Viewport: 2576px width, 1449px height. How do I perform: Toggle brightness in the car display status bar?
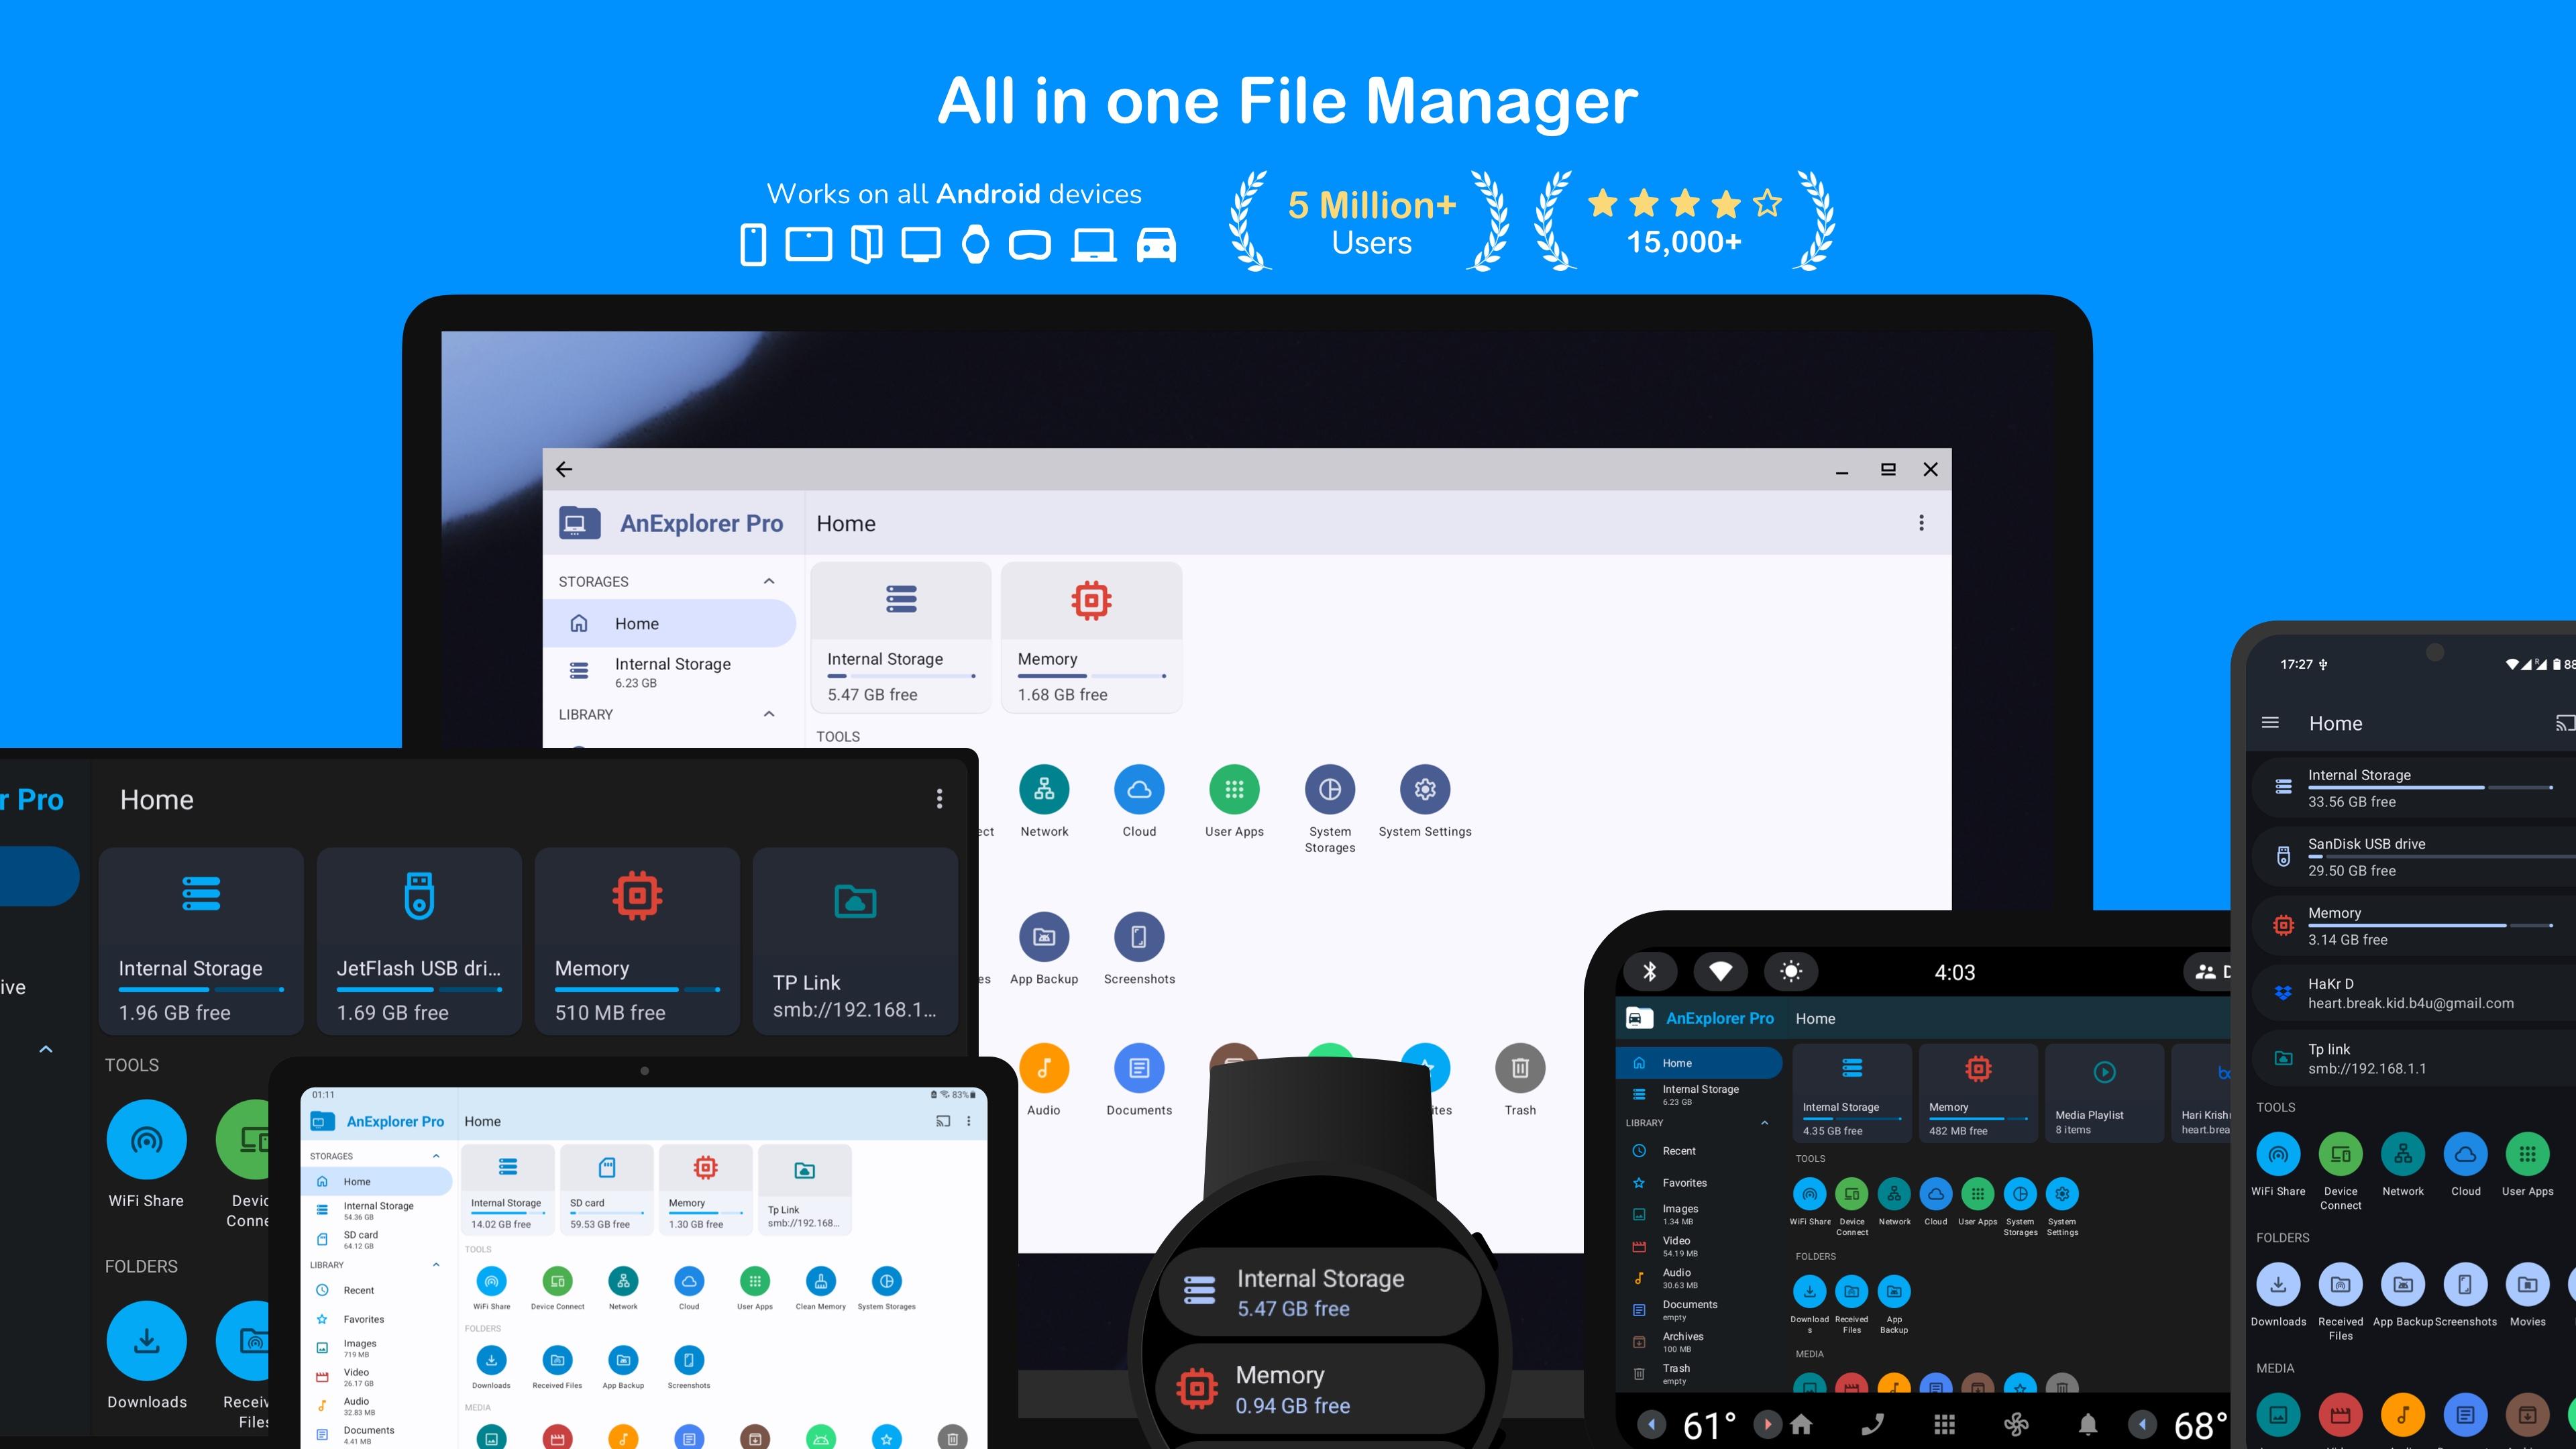click(1790, 971)
